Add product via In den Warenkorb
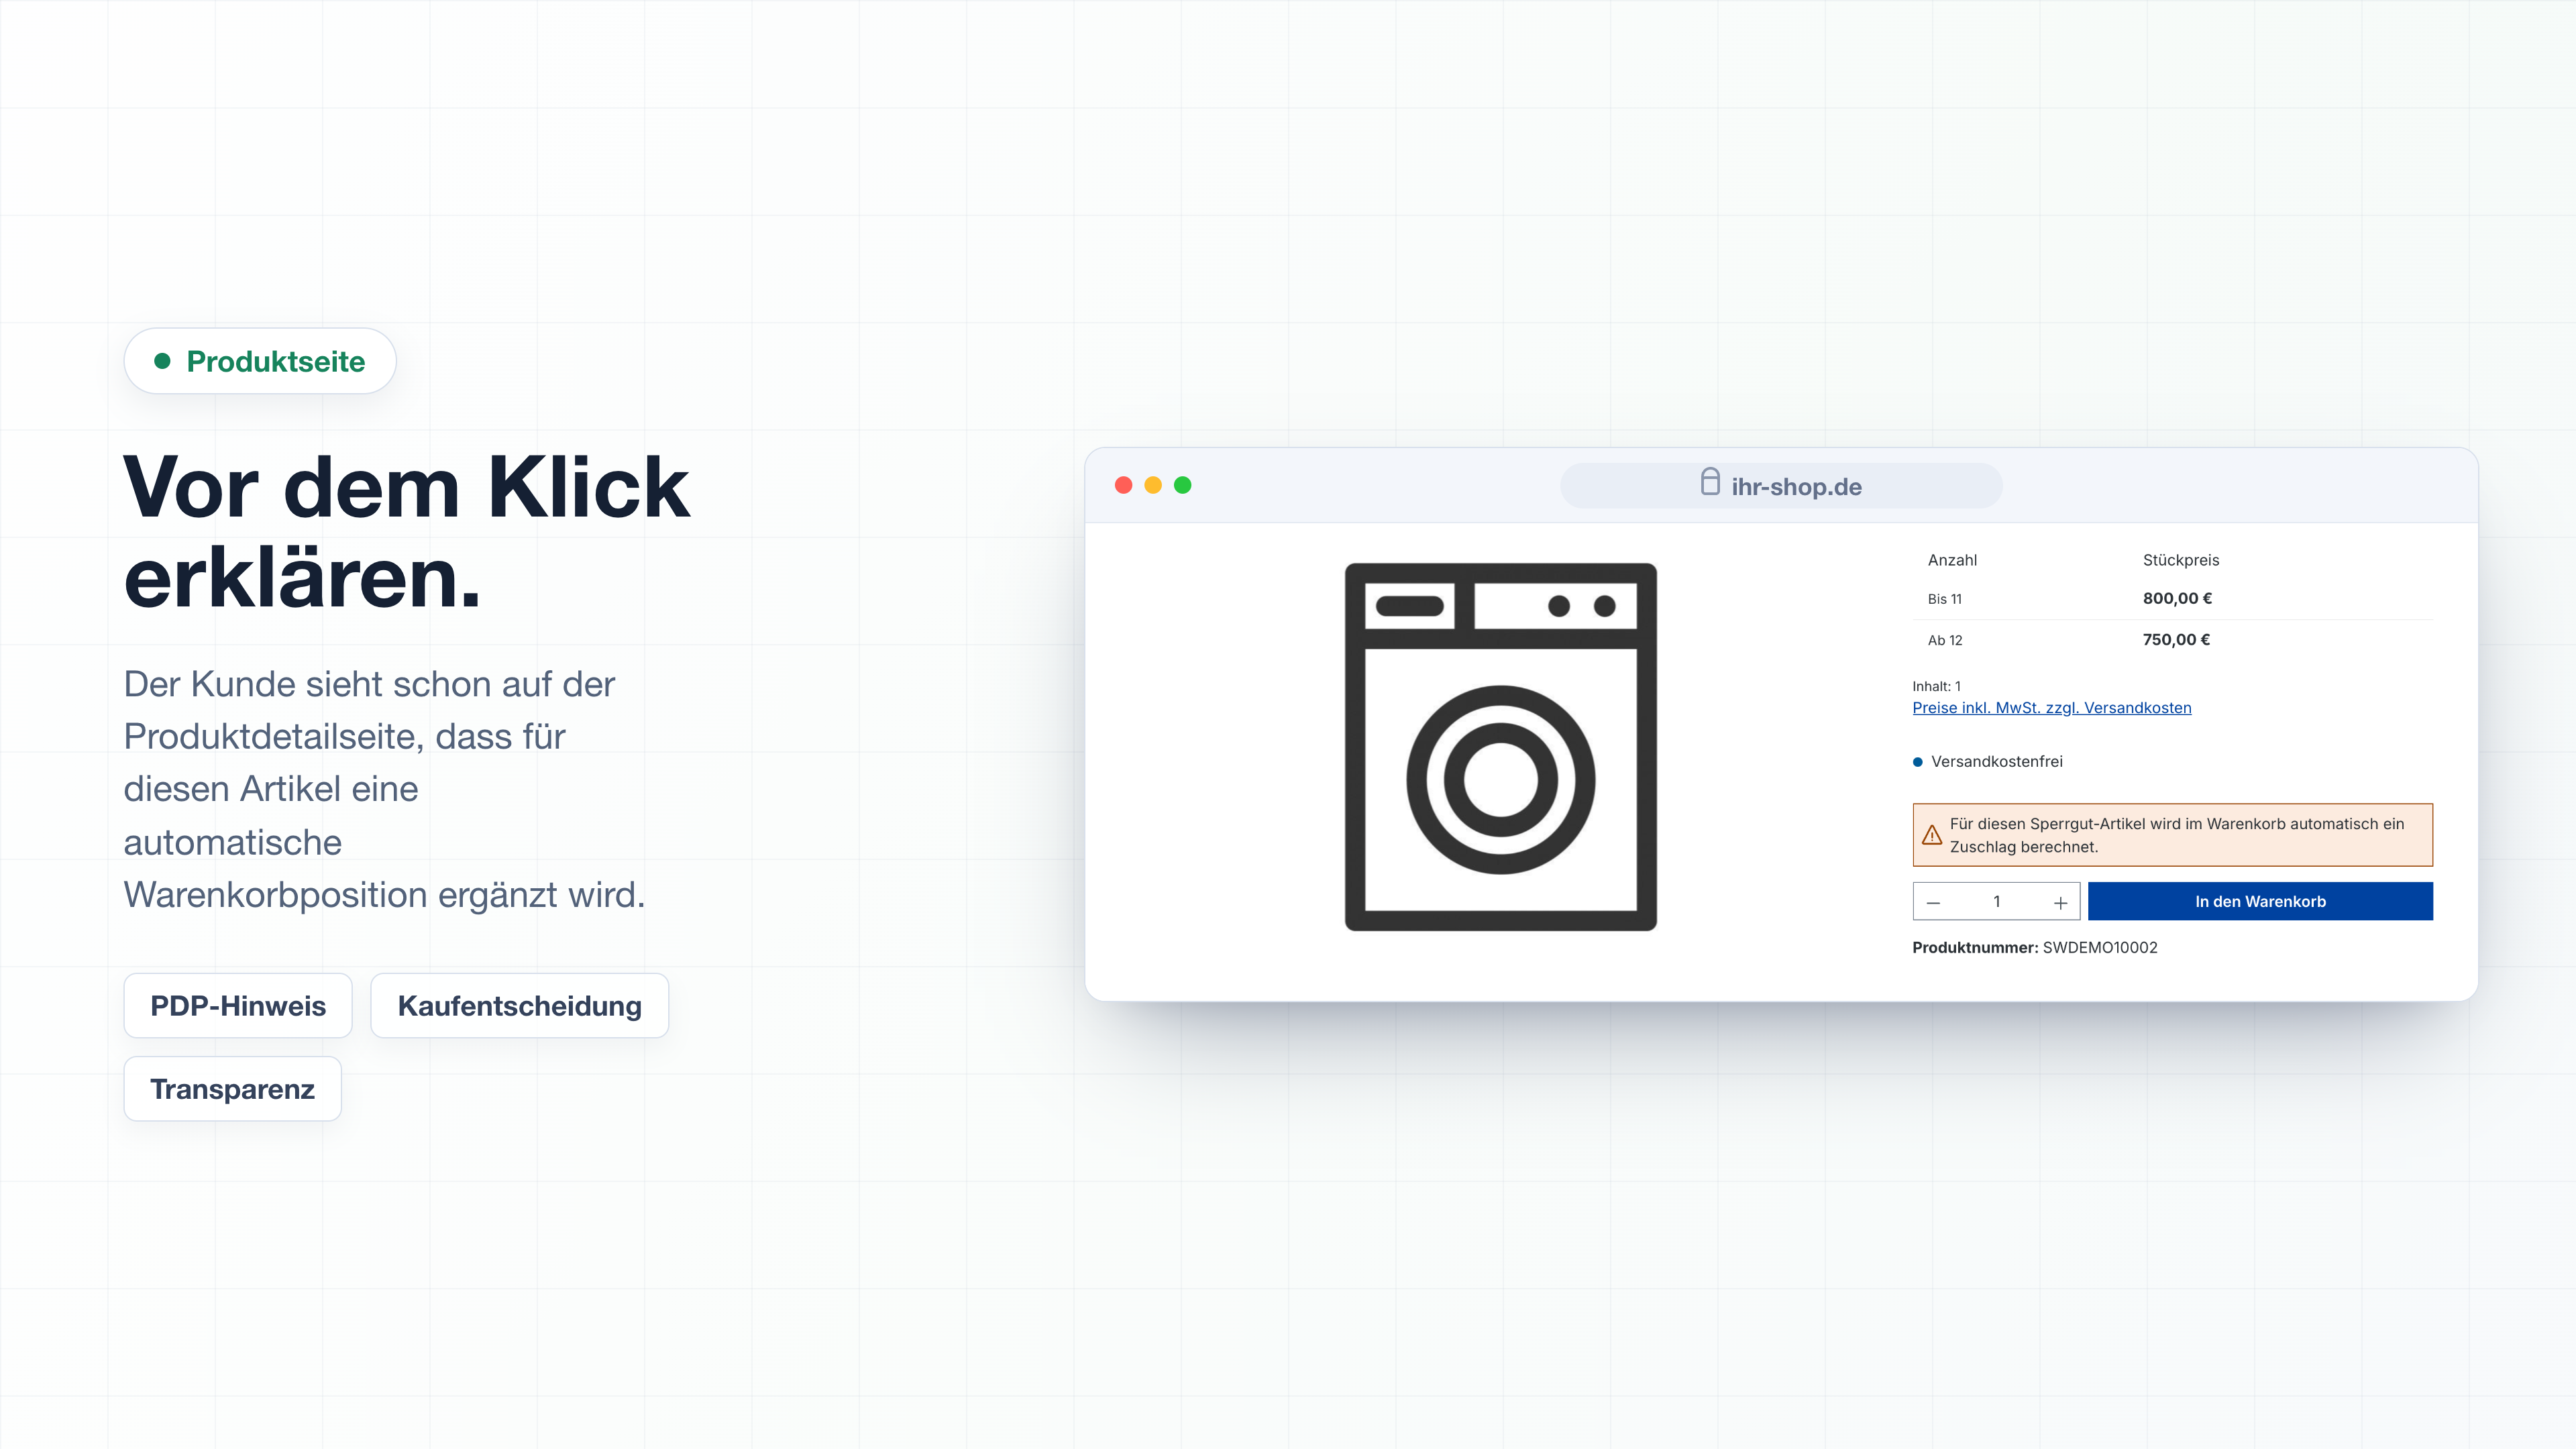The height and width of the screenshot is (1449, 2576). (2260, 901)
